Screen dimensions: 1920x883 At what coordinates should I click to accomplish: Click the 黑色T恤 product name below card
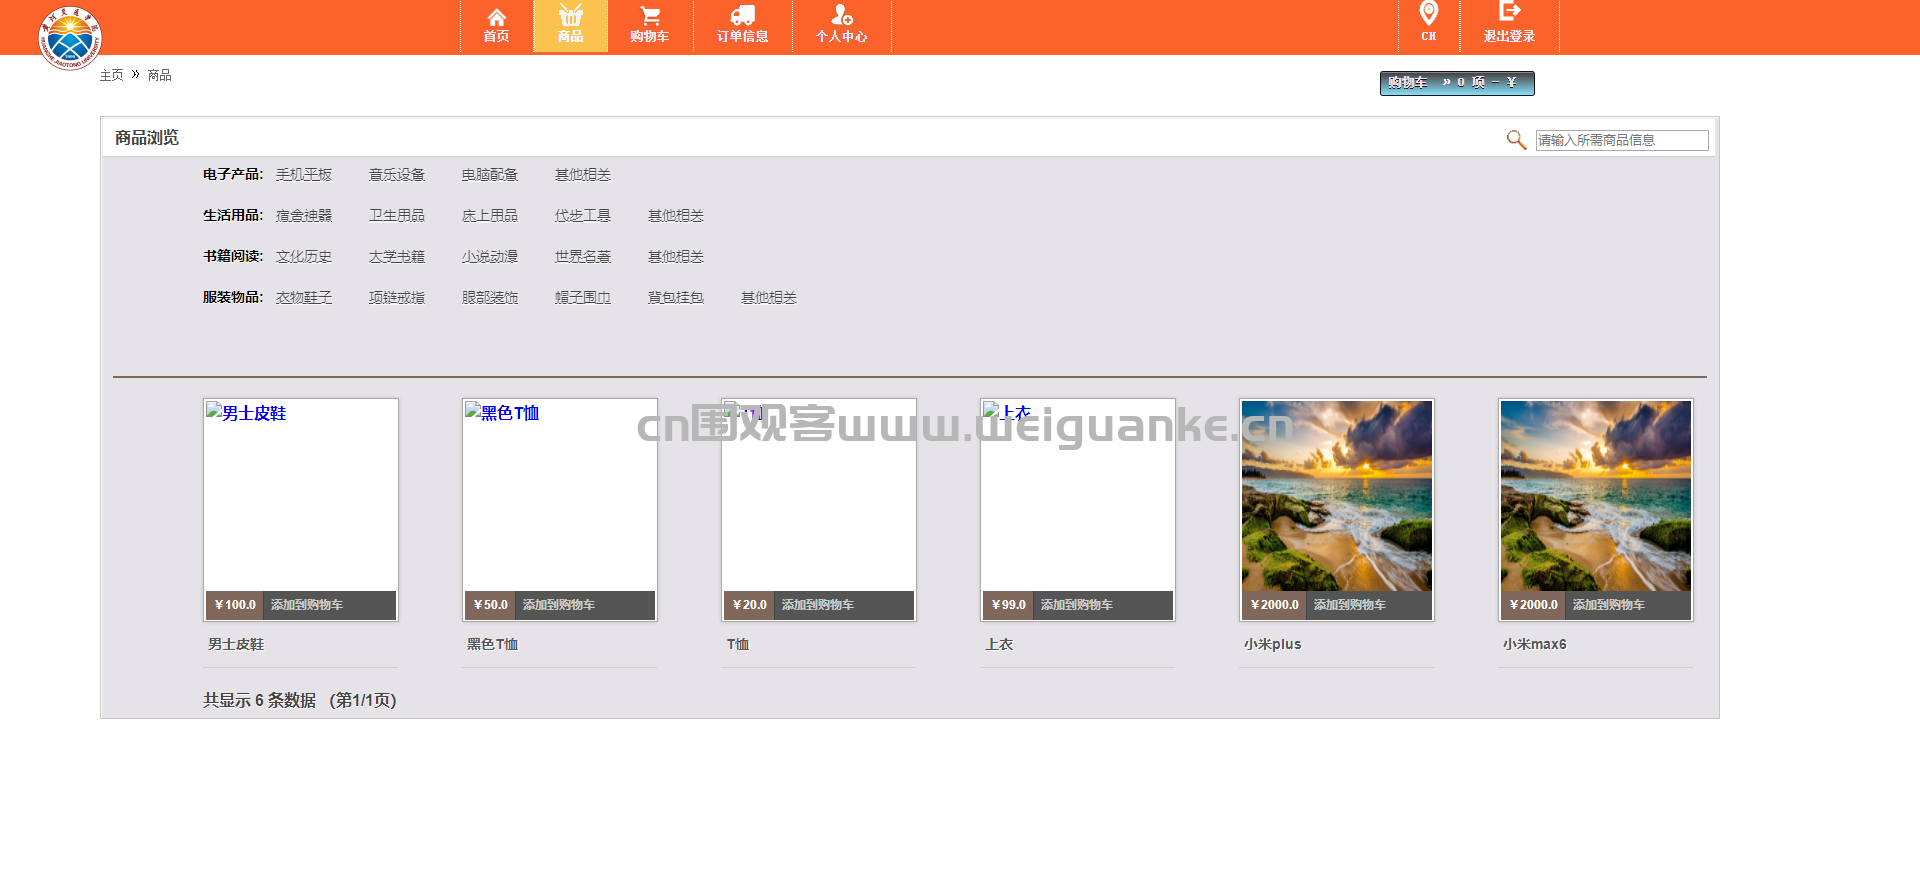(x=492, y=644)
